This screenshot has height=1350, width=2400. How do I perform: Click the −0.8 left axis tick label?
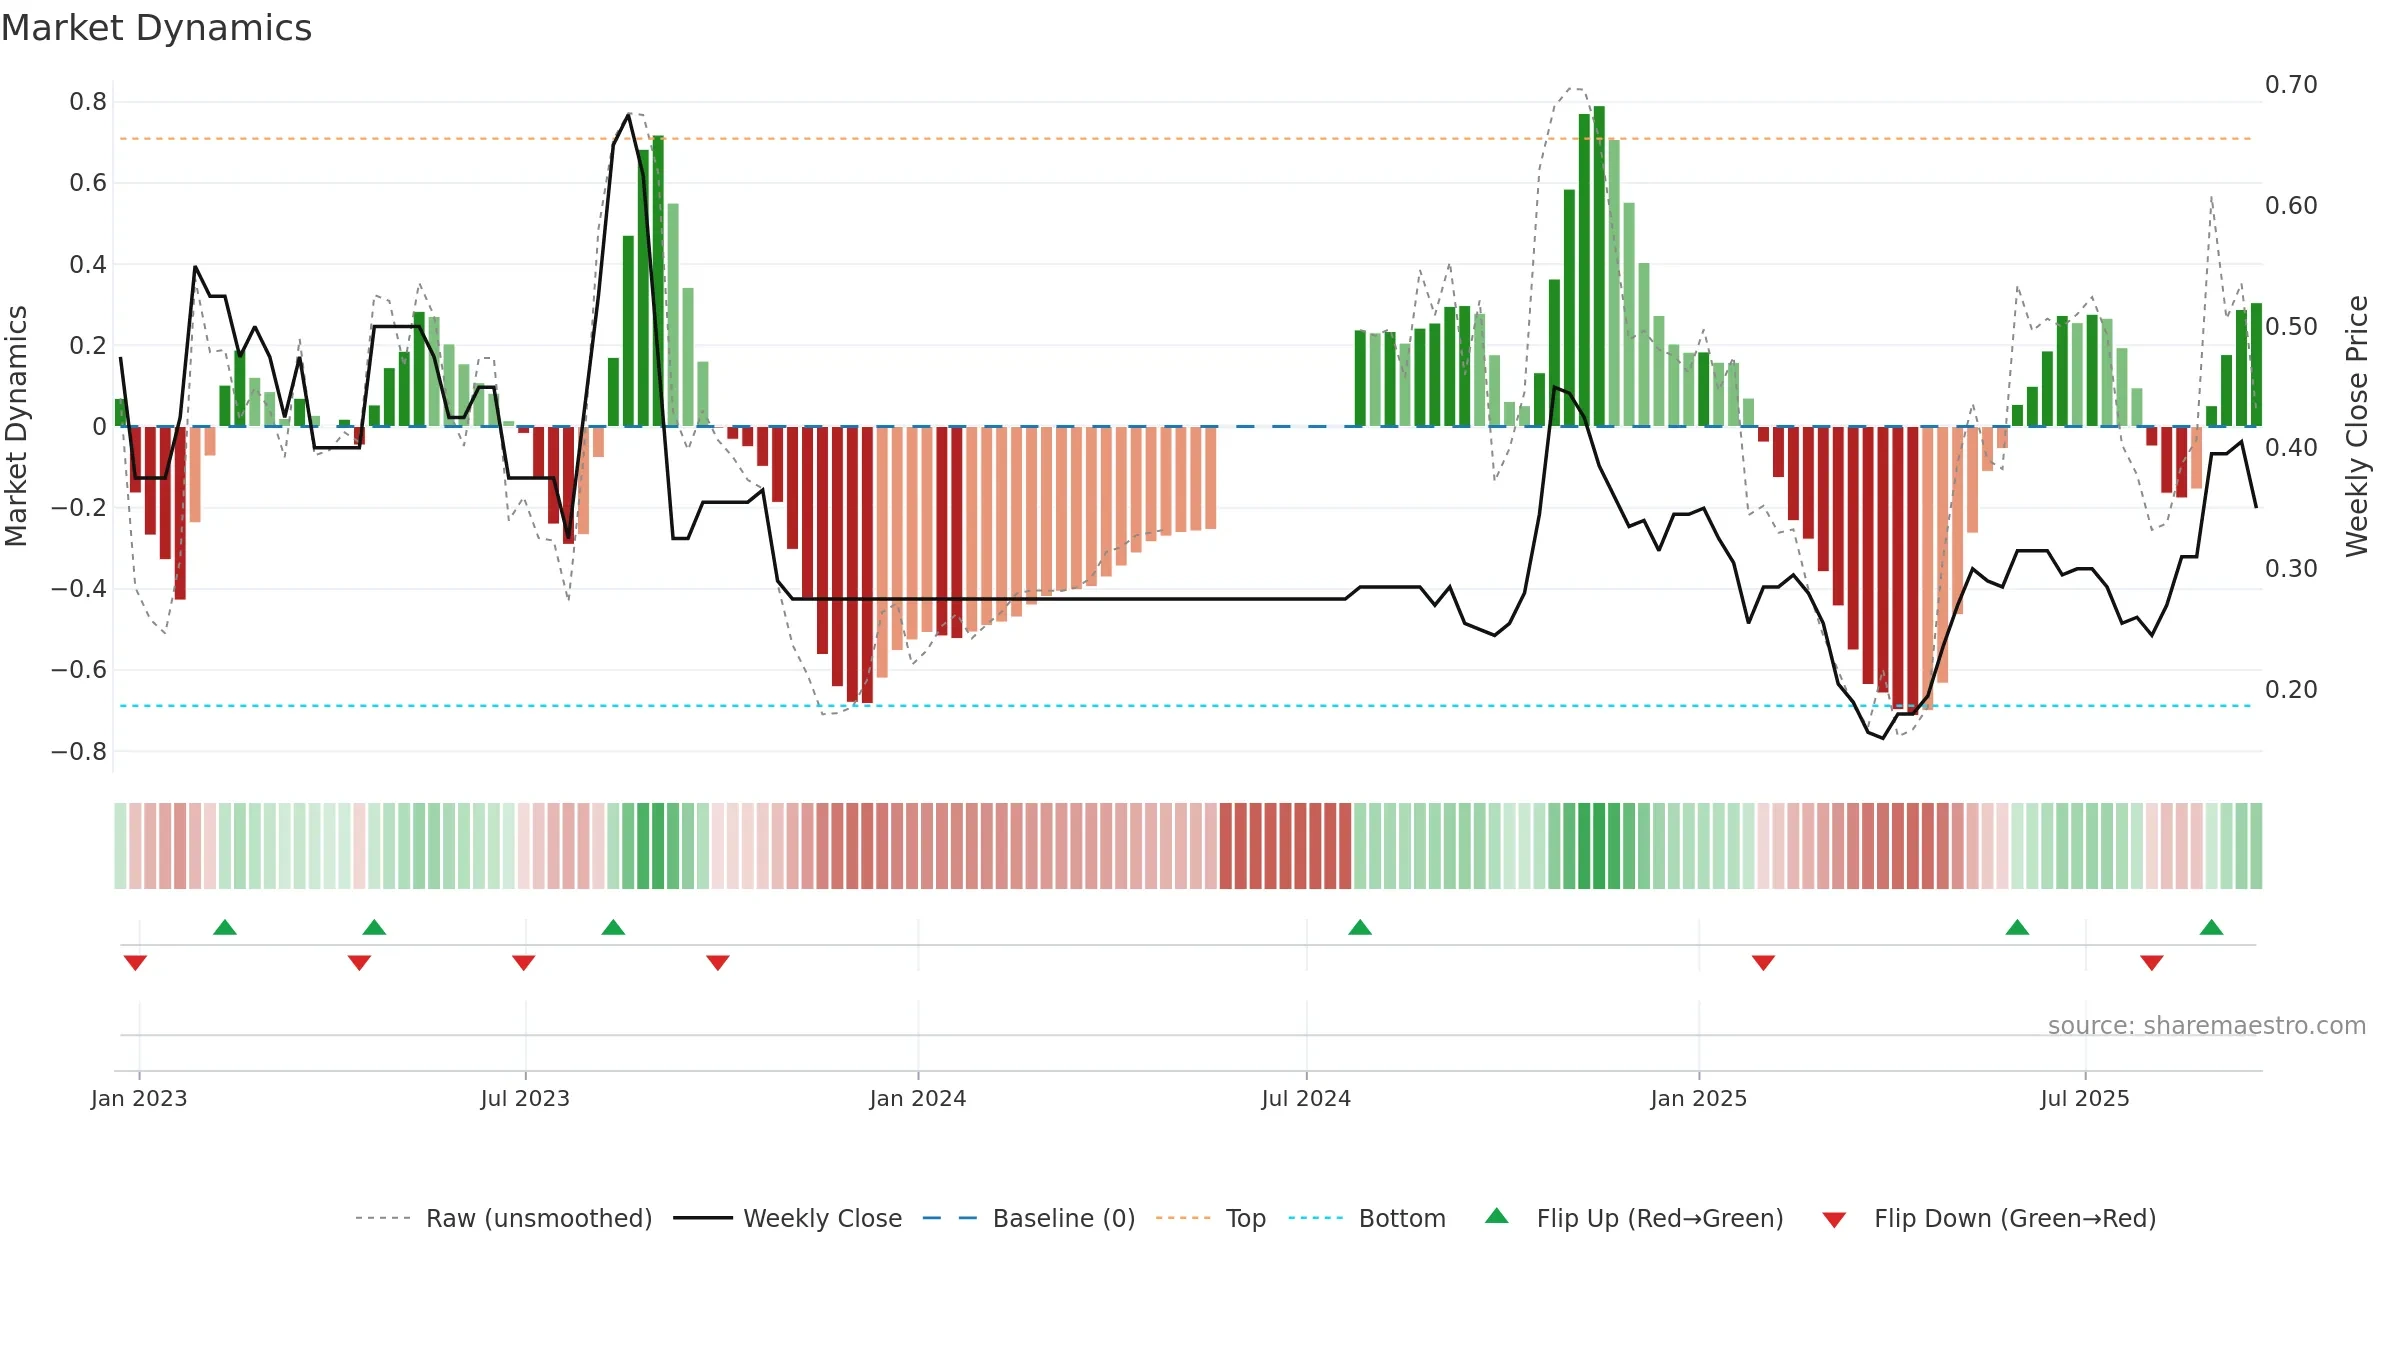[x=79, y=751]
